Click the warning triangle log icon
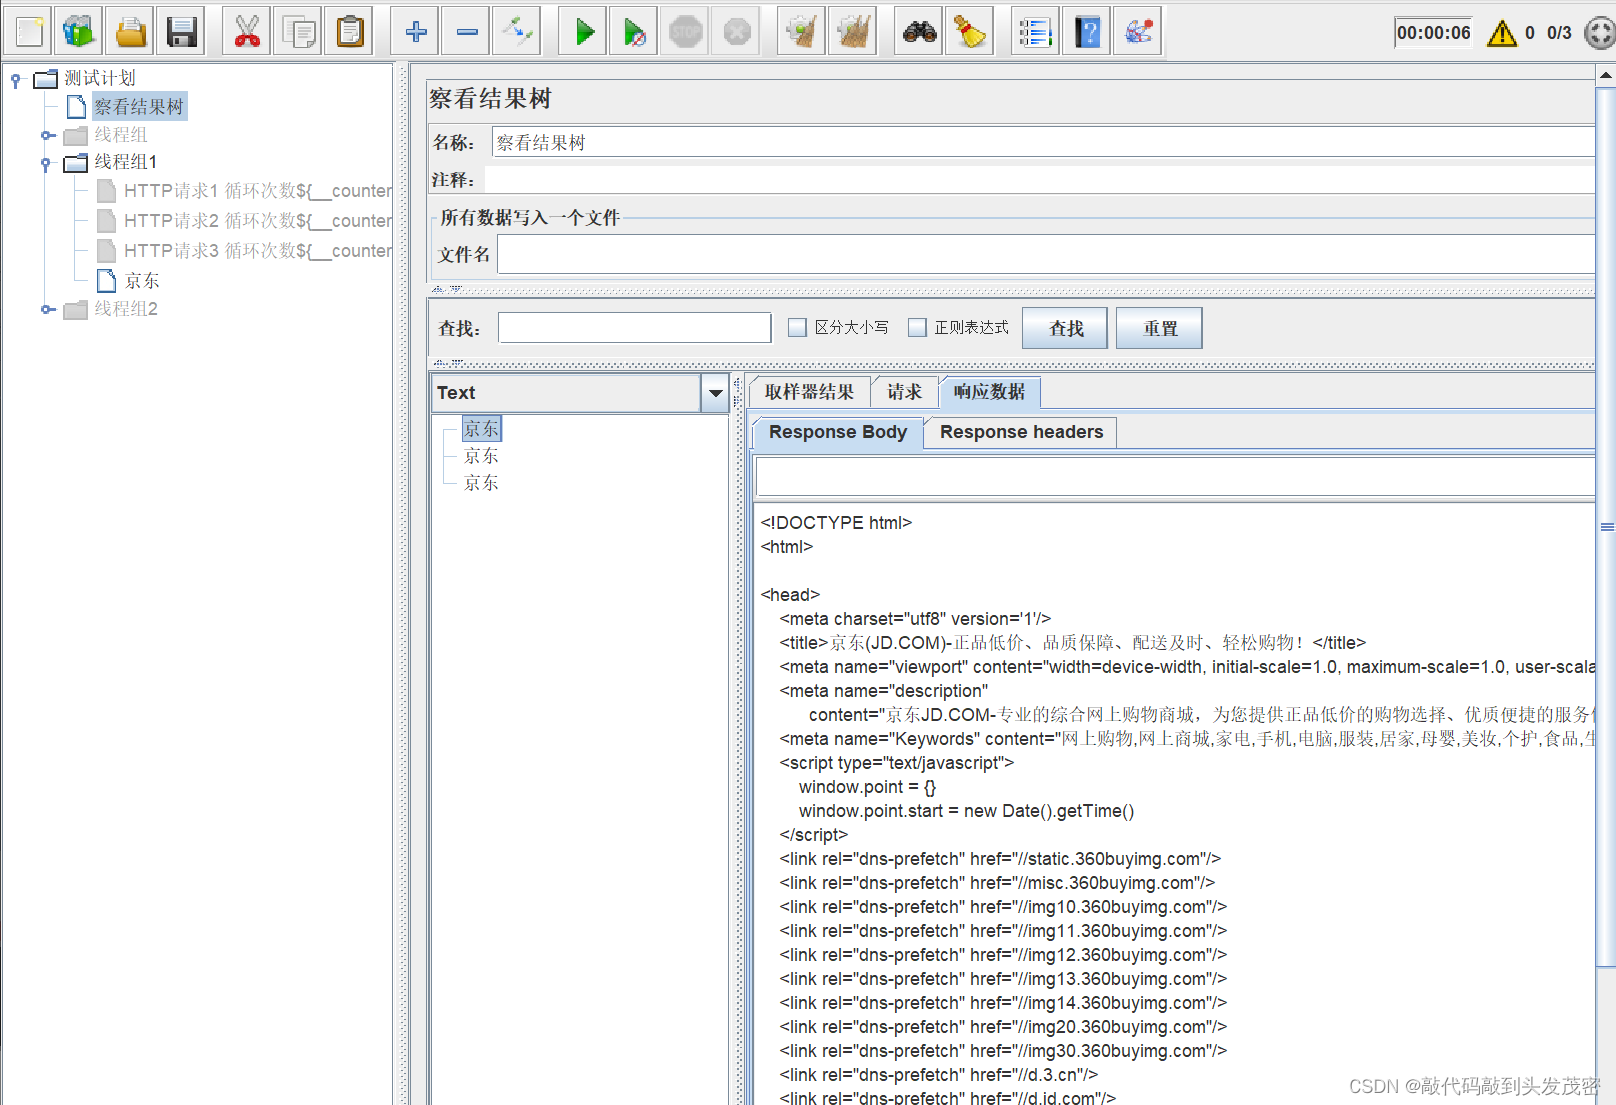 [x=1502, y=33]
